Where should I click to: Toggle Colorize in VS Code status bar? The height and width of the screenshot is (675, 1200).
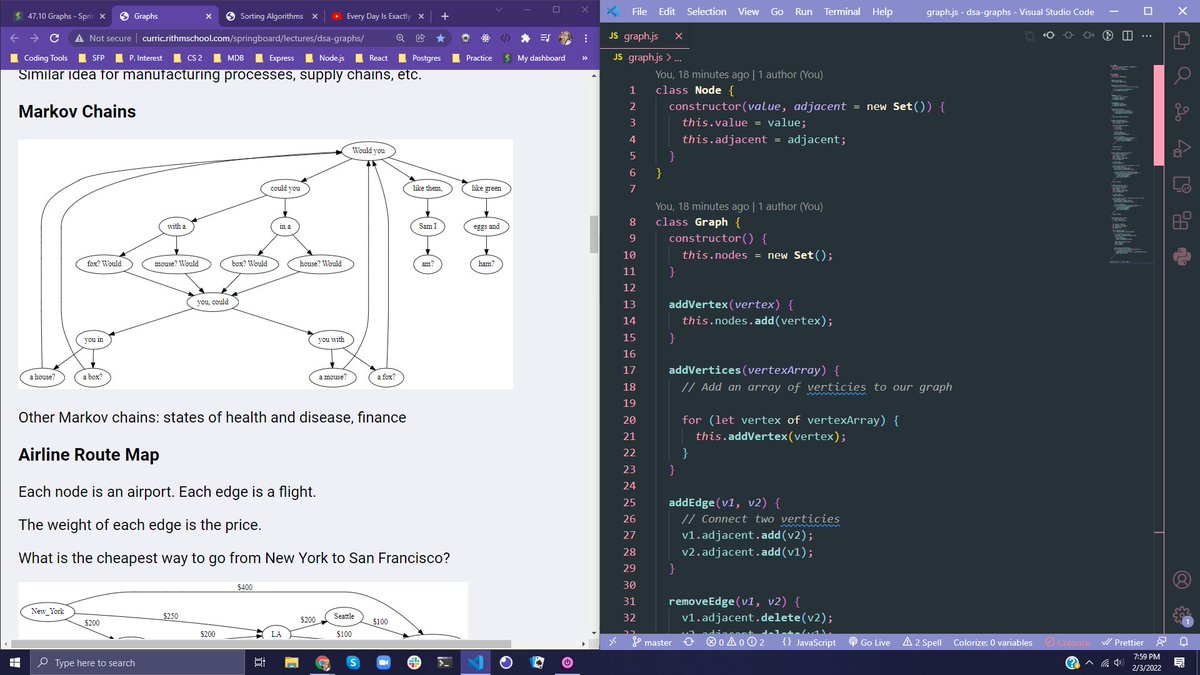pos(1067,642)
